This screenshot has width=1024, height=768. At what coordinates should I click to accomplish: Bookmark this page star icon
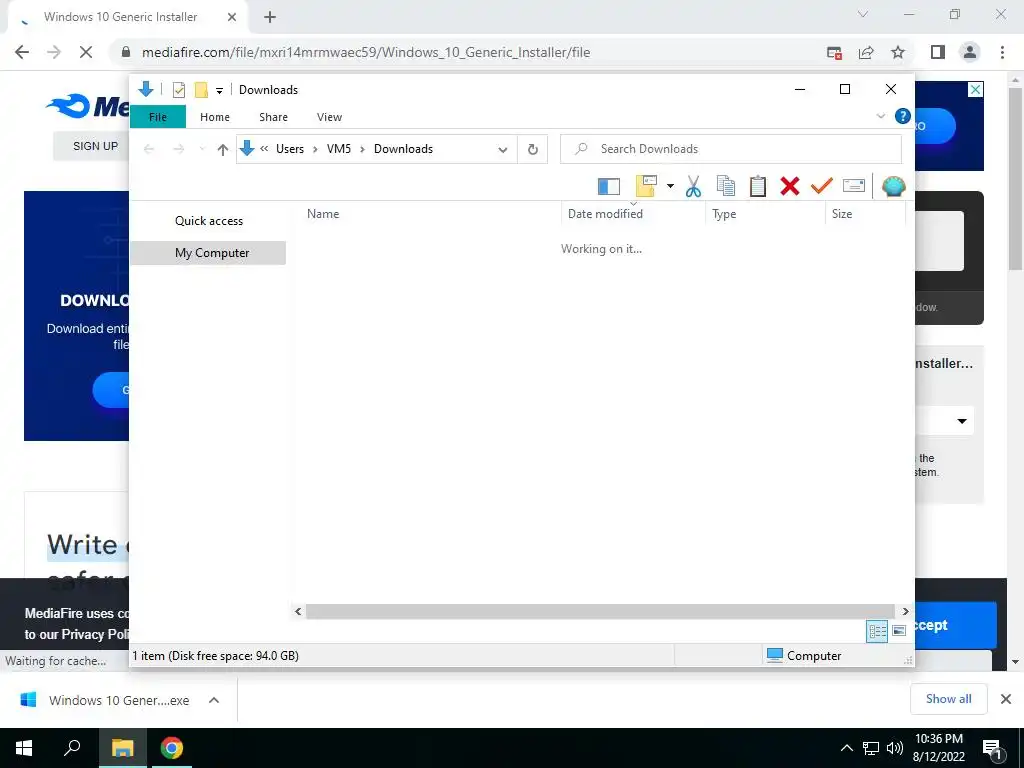point(898,52)
